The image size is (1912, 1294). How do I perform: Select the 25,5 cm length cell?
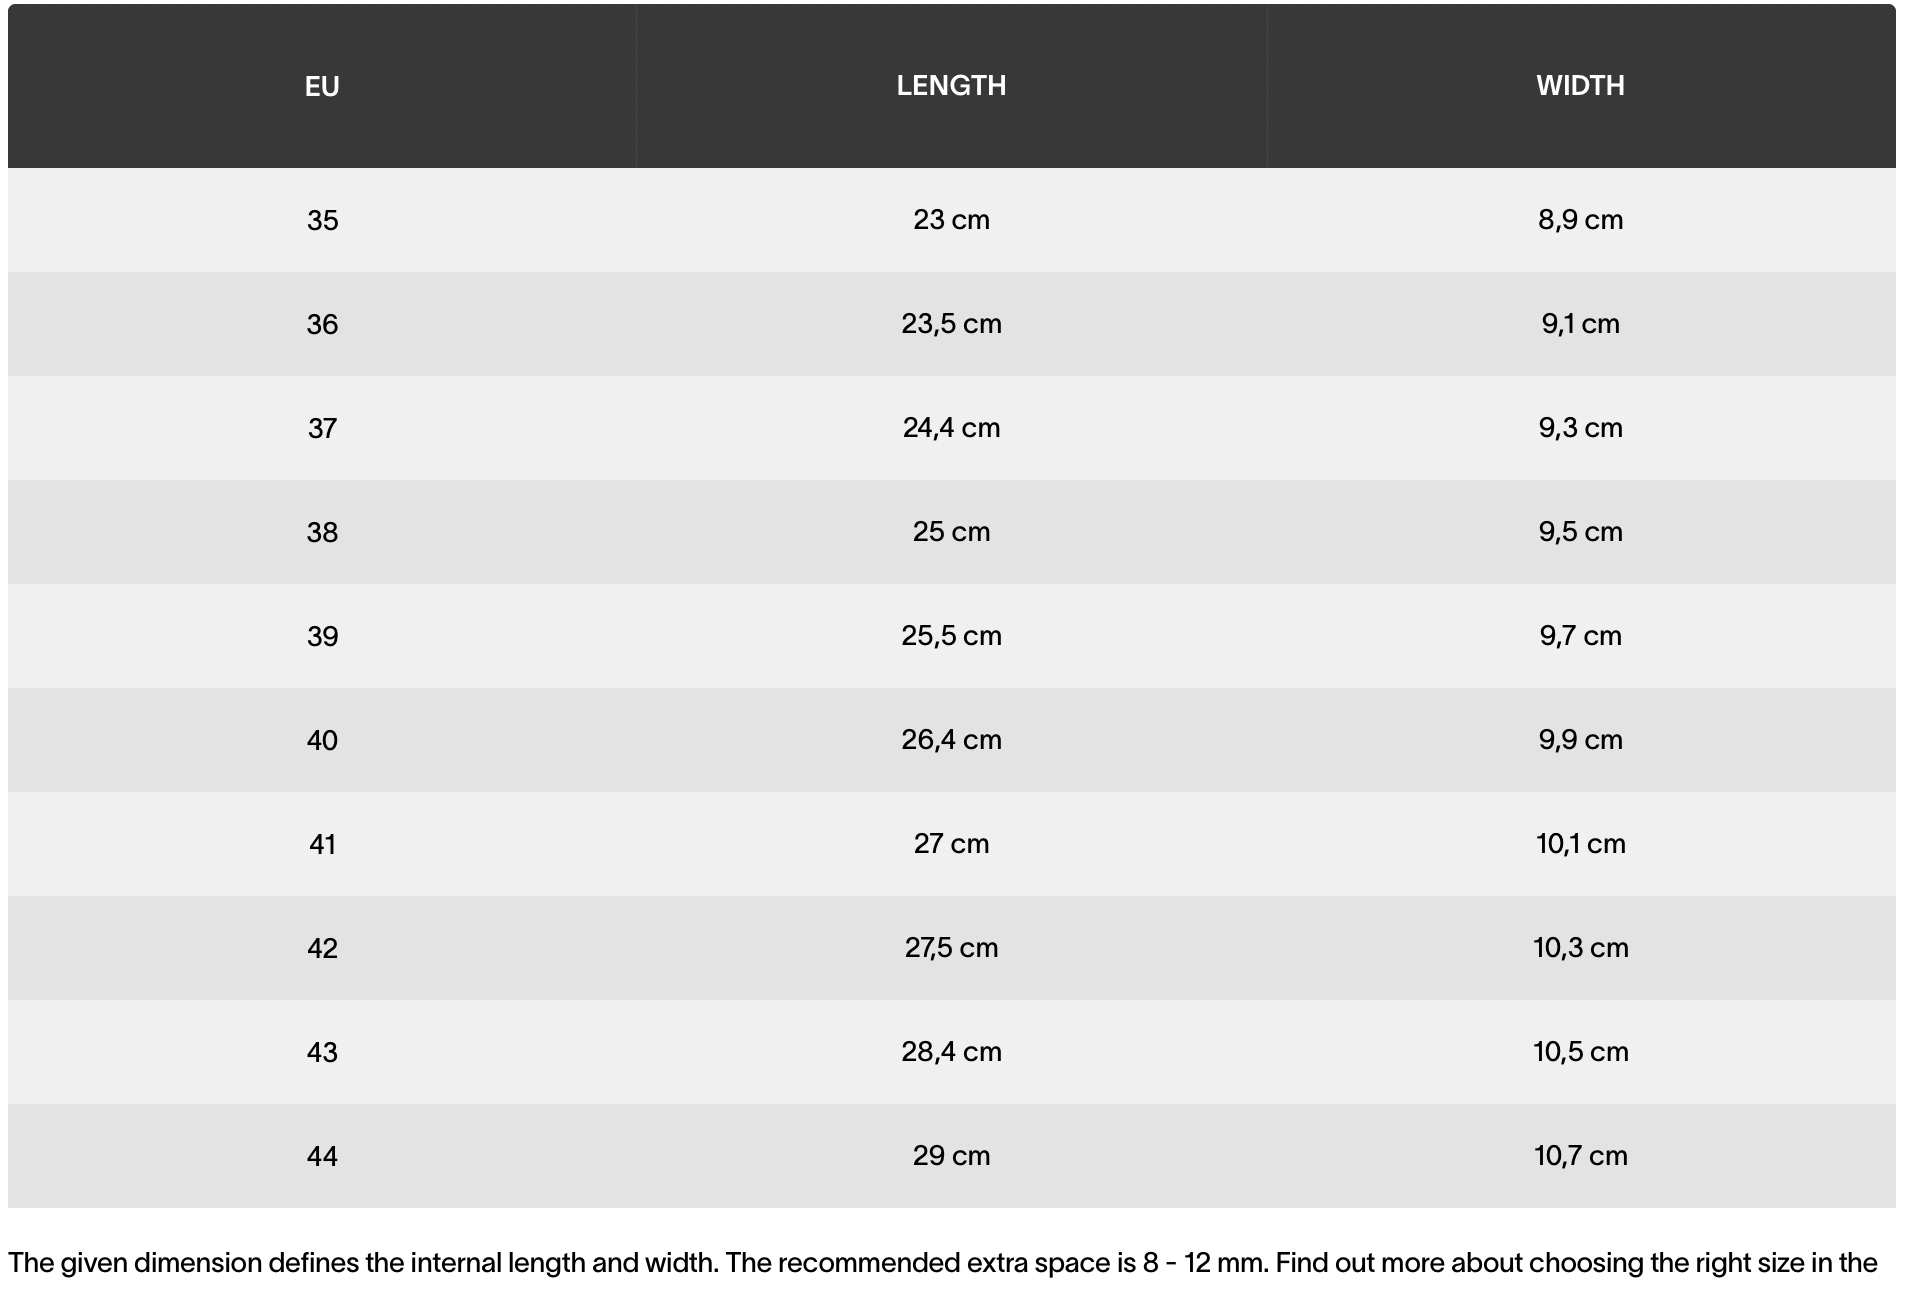951,636
